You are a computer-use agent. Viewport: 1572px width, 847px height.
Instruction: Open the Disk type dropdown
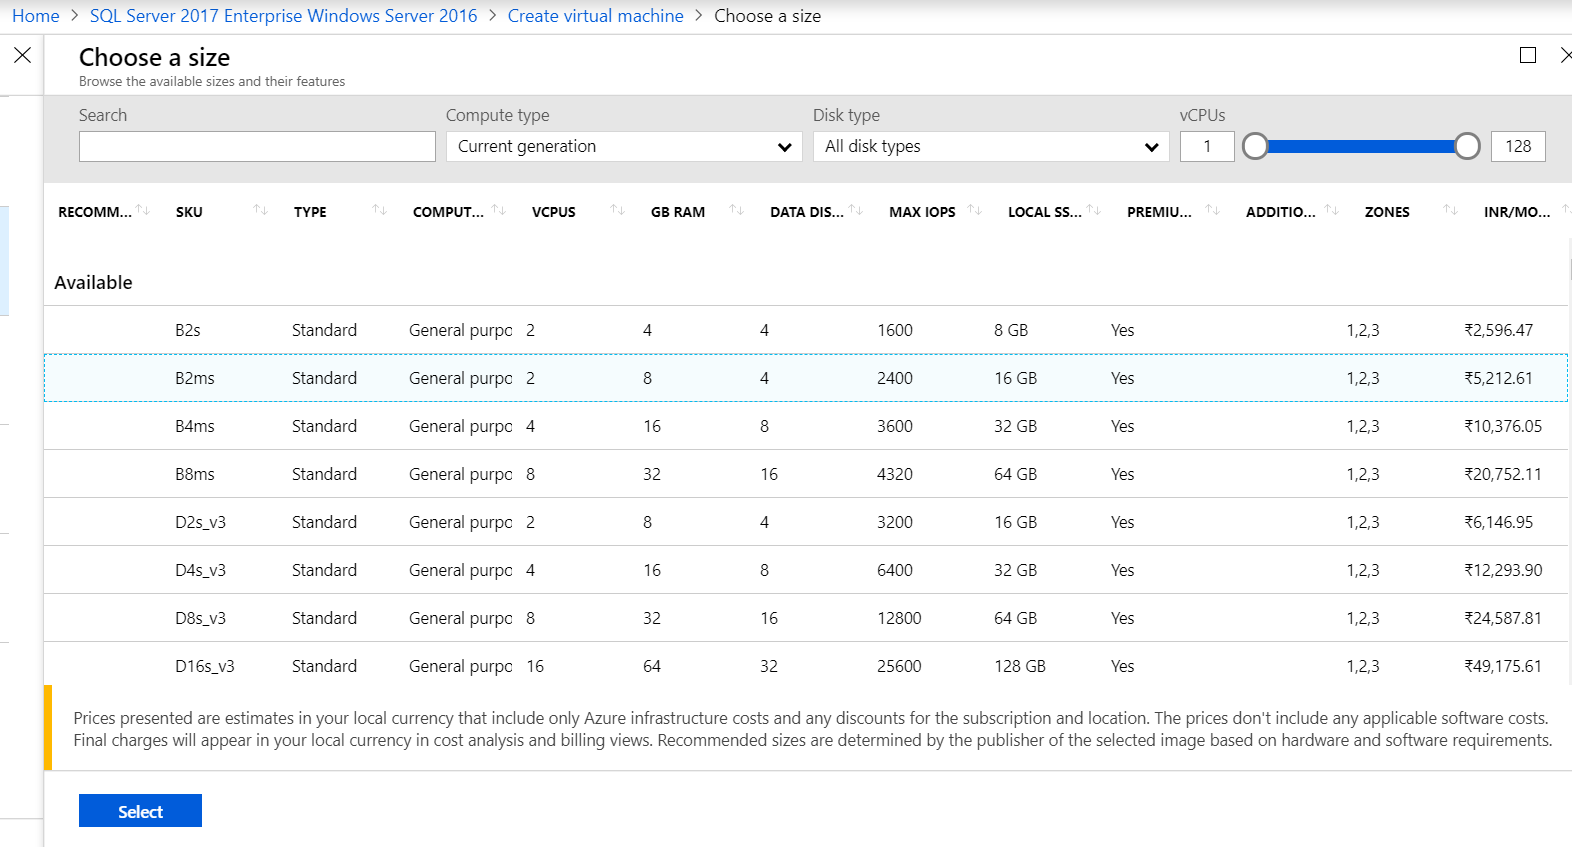[x=991, y=147]
